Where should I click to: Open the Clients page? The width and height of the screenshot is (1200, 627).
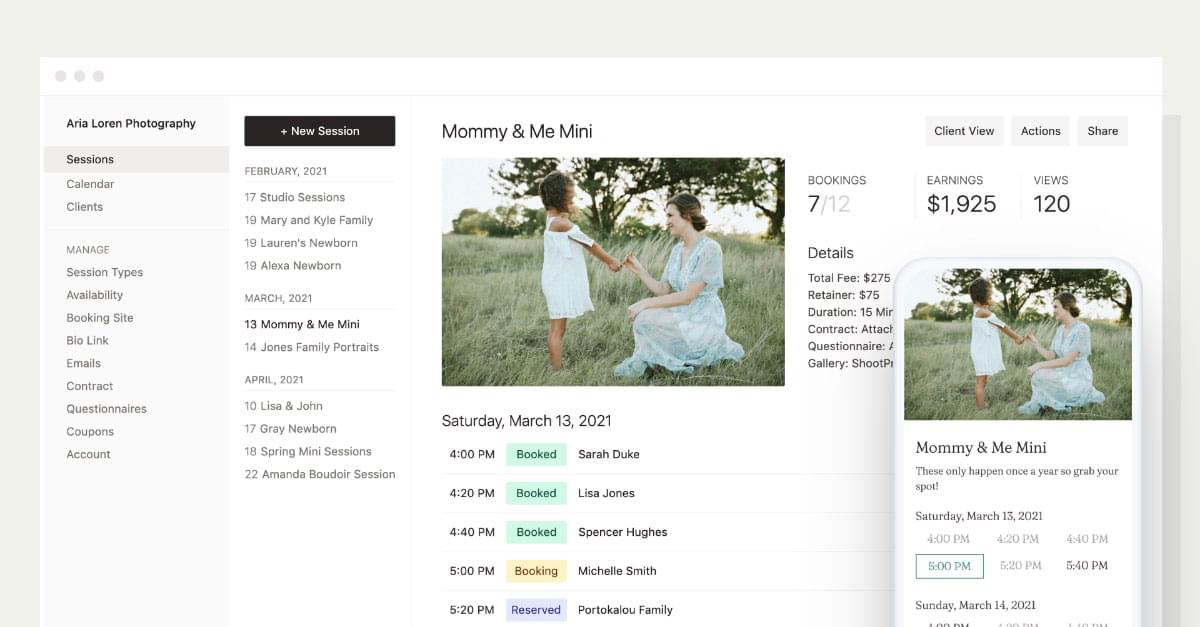click(x=84, y=207)
